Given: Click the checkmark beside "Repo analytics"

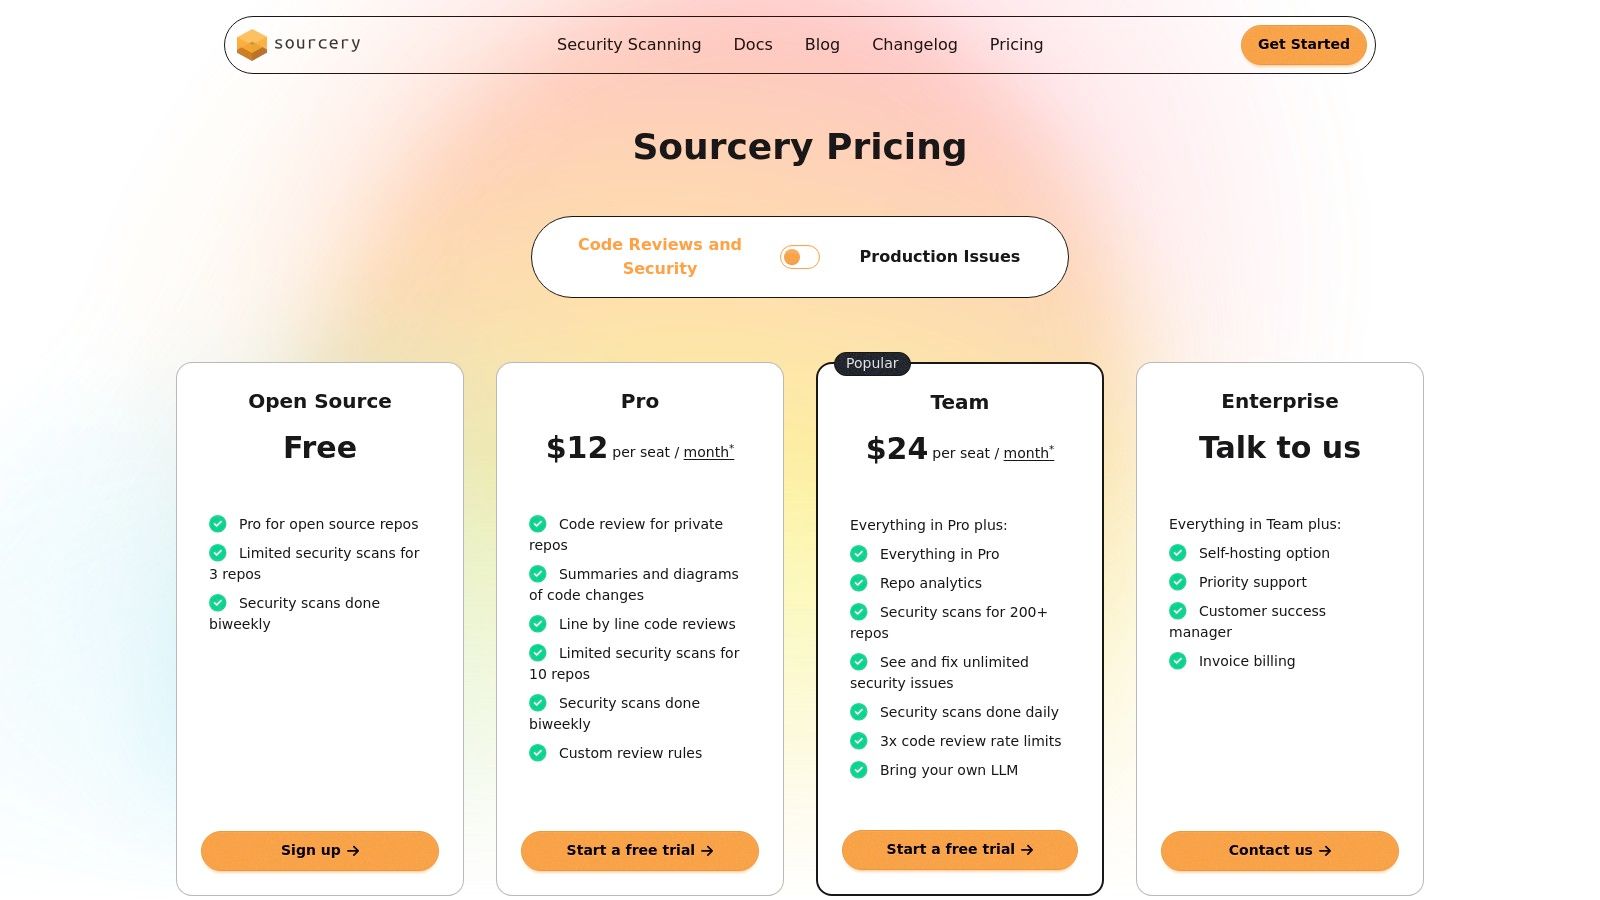Looking at the screenshot, I should pyautogui.click(x=858, y=582).
